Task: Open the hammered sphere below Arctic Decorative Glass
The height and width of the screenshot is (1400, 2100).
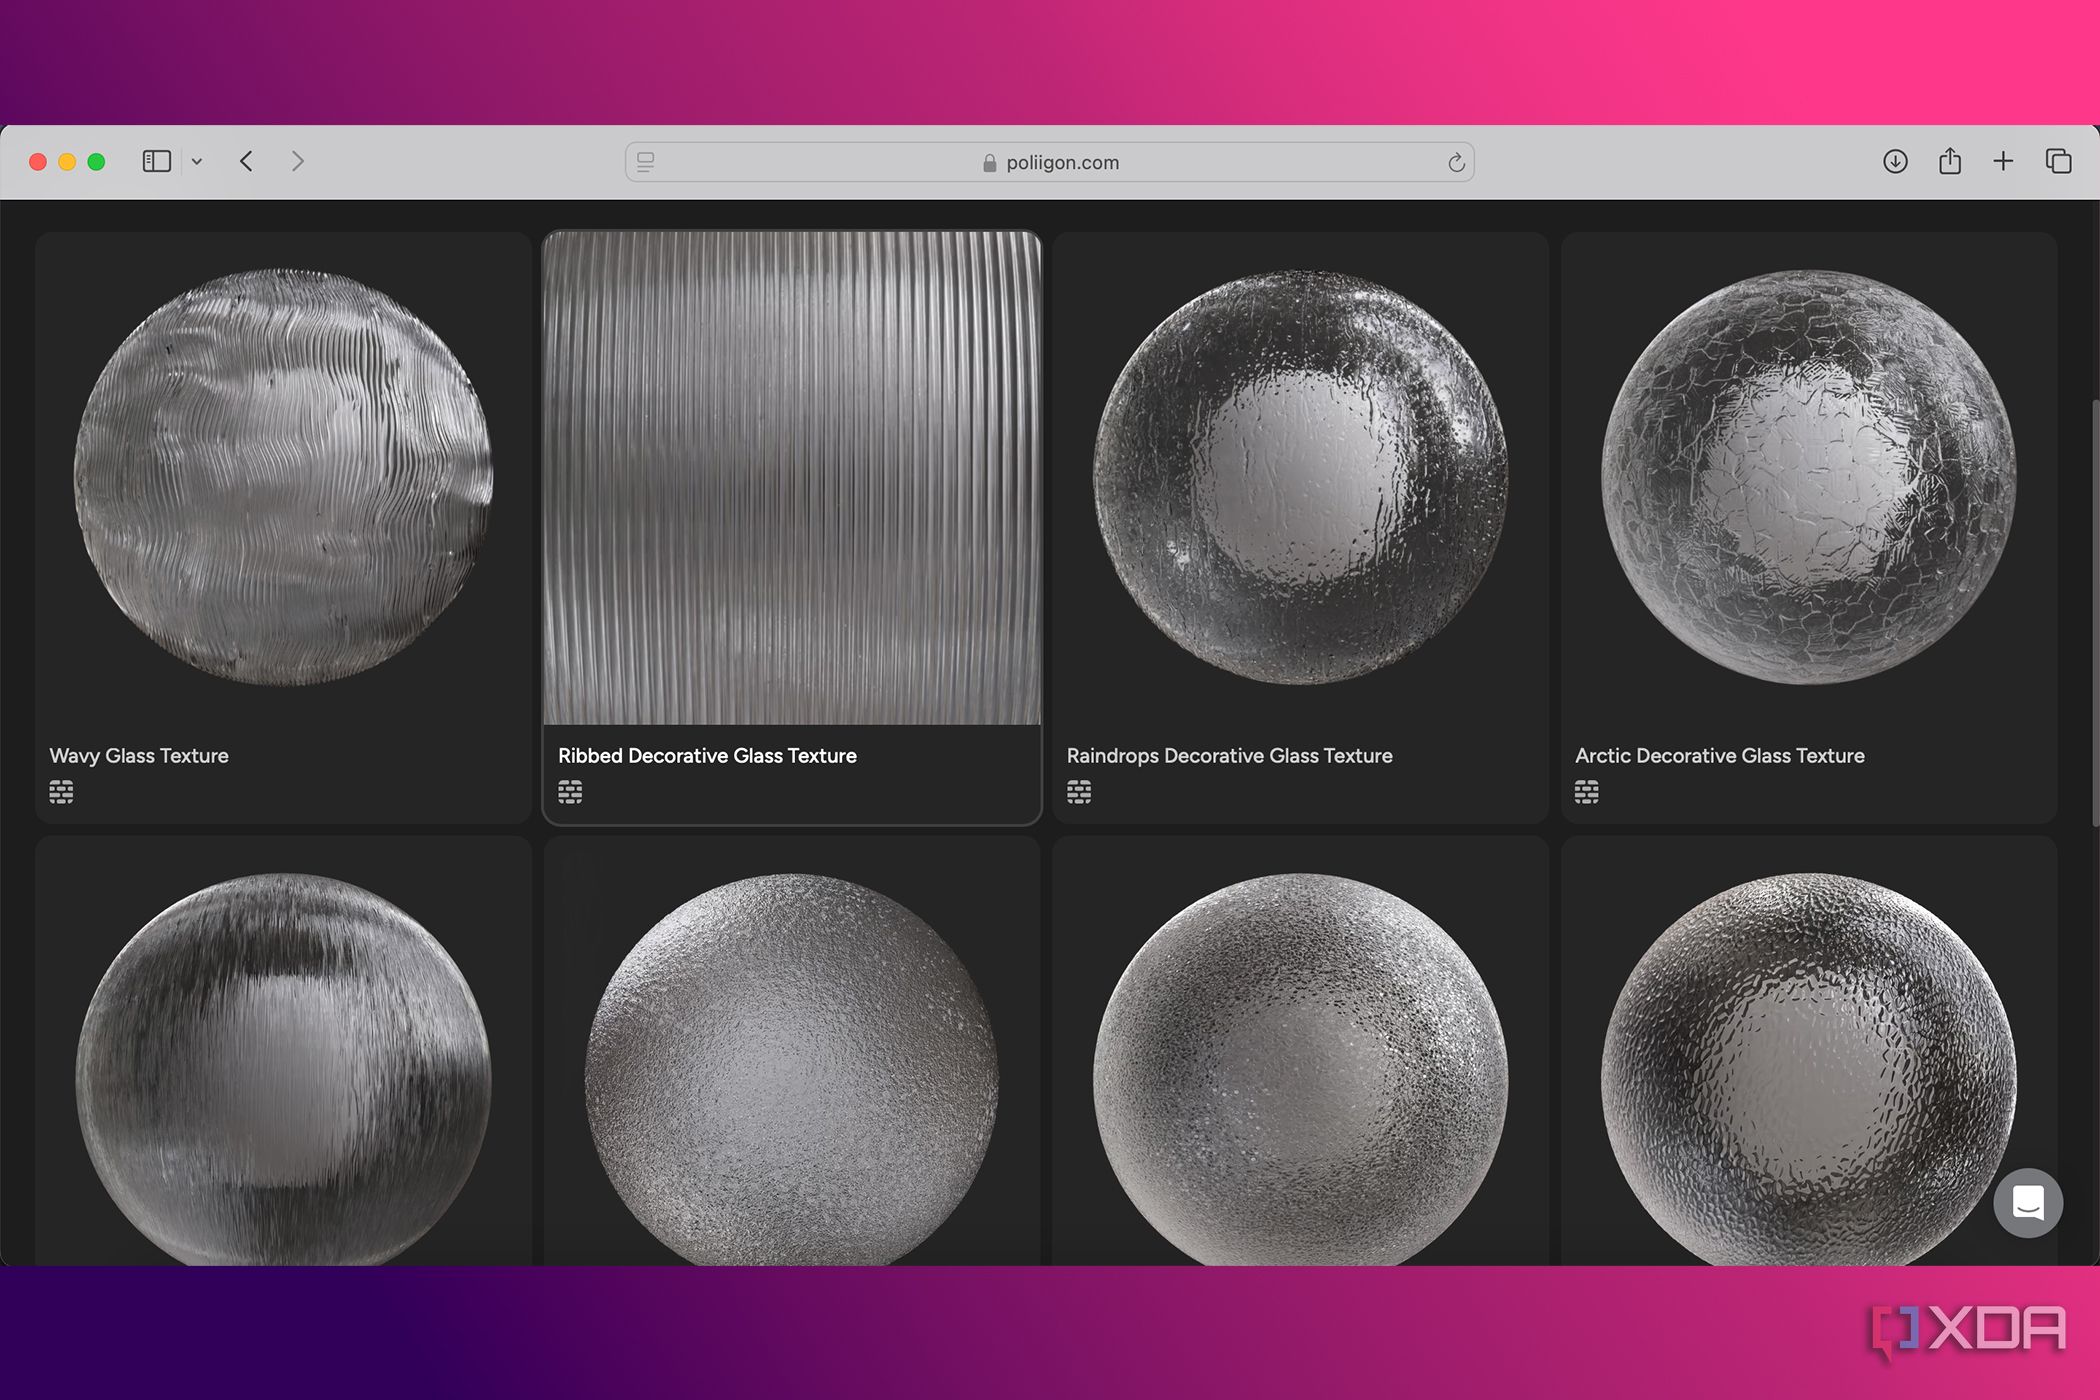Action: click(x=1809, y=1069)
